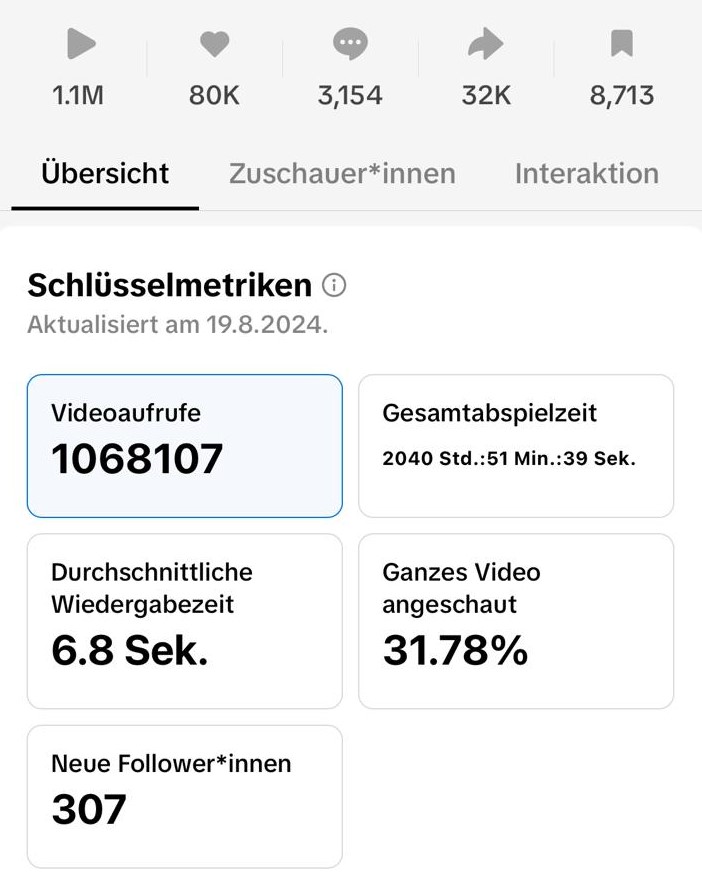Tap the bookmark saves icon
Screen dimensions: 702x878
[x=622, y=44]
